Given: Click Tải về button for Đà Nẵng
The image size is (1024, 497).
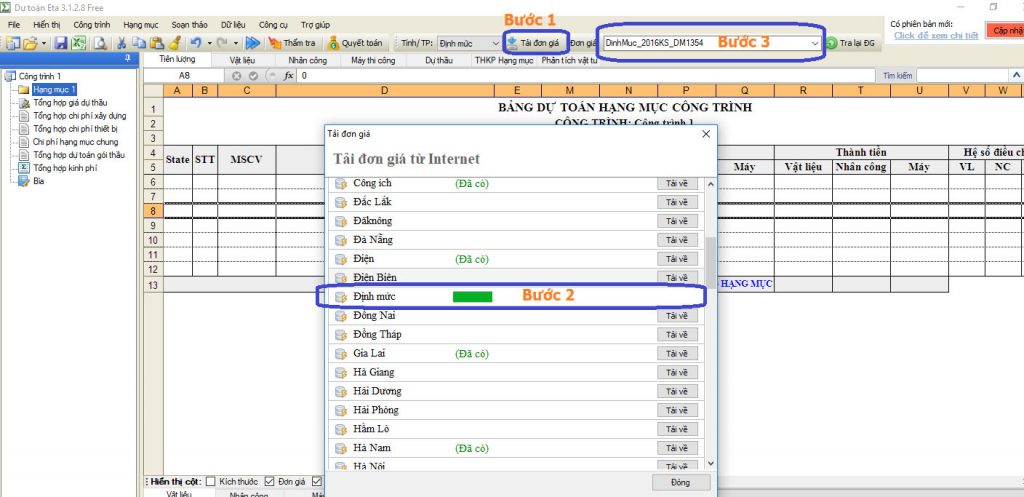Looking at the screenshot, I should 677,240.
